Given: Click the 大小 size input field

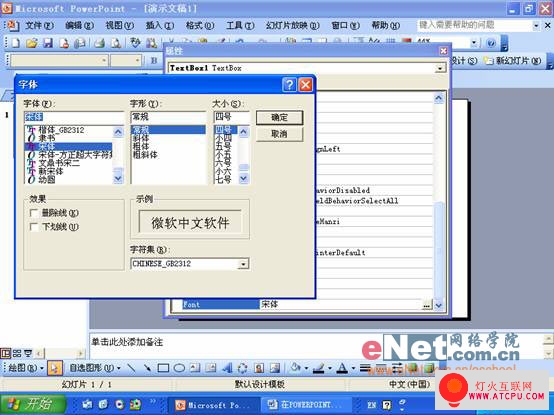Looking at the screenshot, I should pyautogui.click(x=231, y=117).
